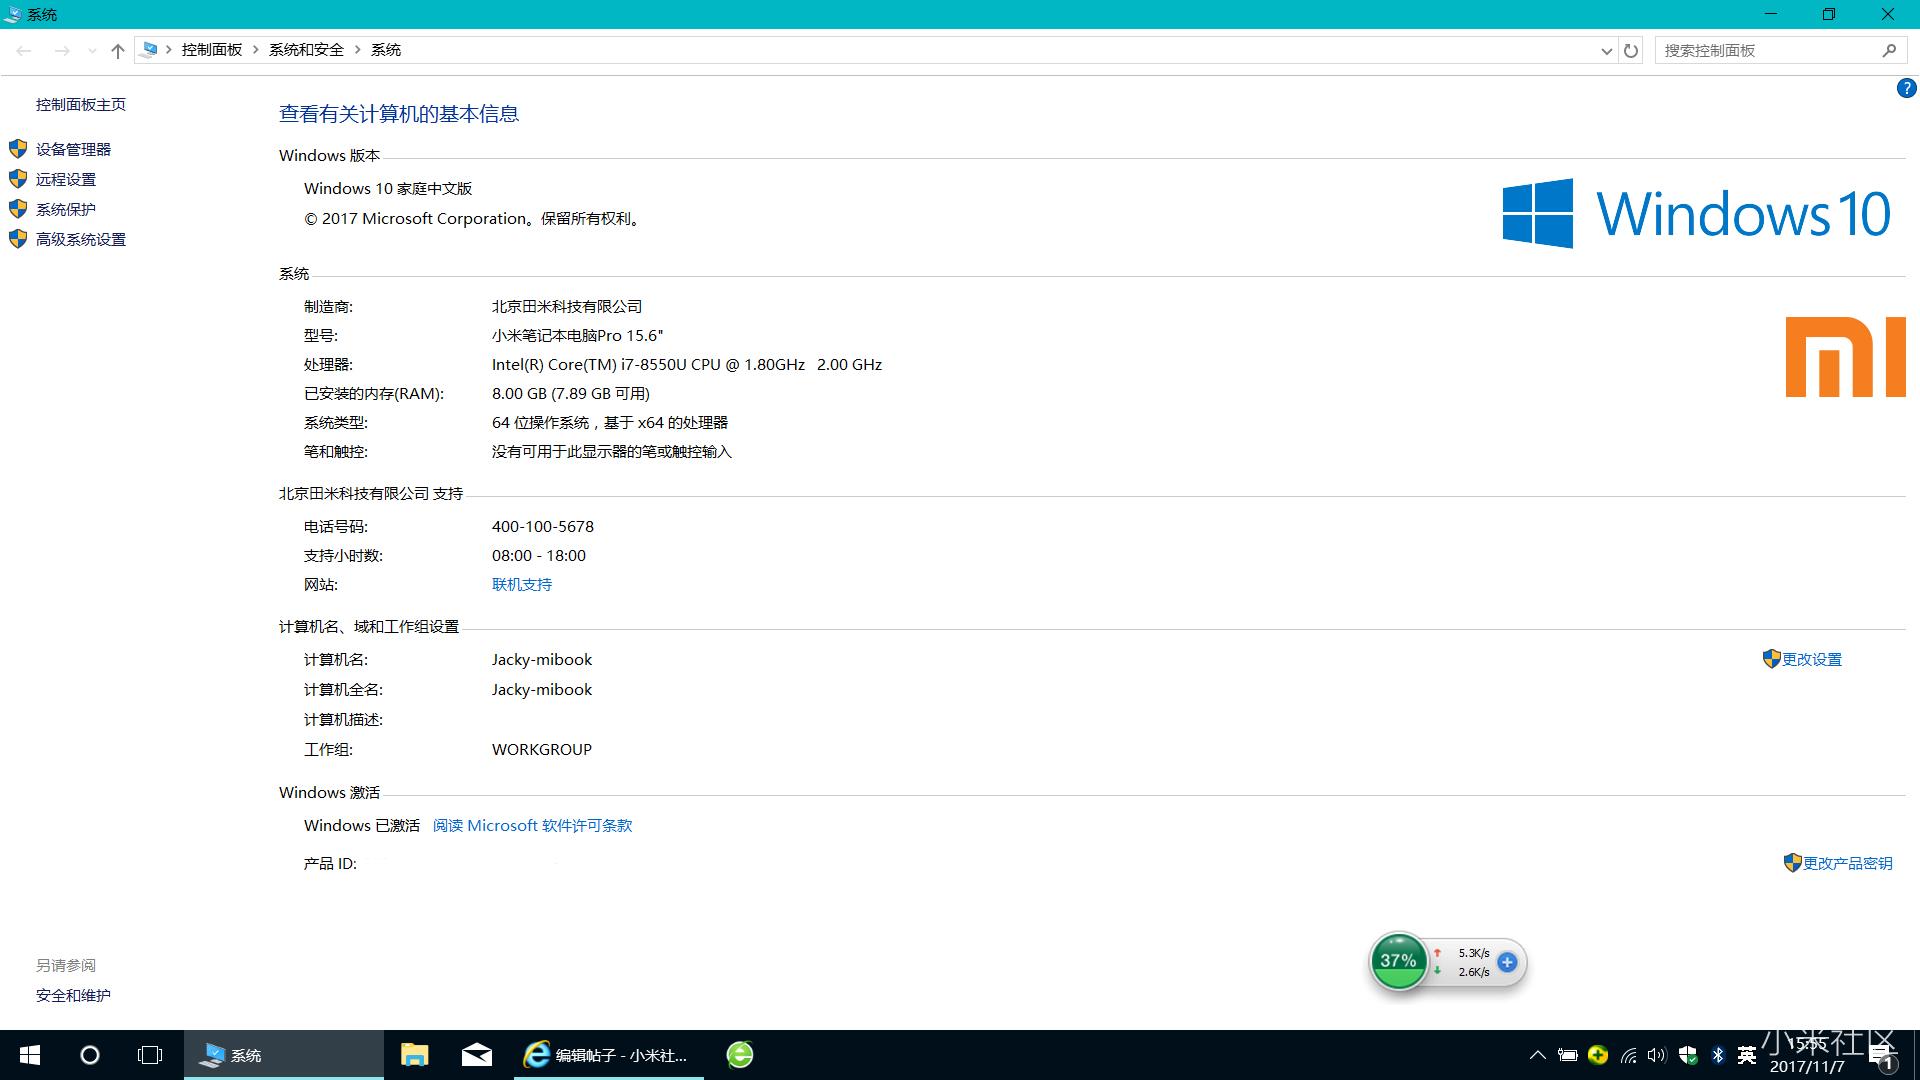Click the battery tray icon

point(1568,1055)
